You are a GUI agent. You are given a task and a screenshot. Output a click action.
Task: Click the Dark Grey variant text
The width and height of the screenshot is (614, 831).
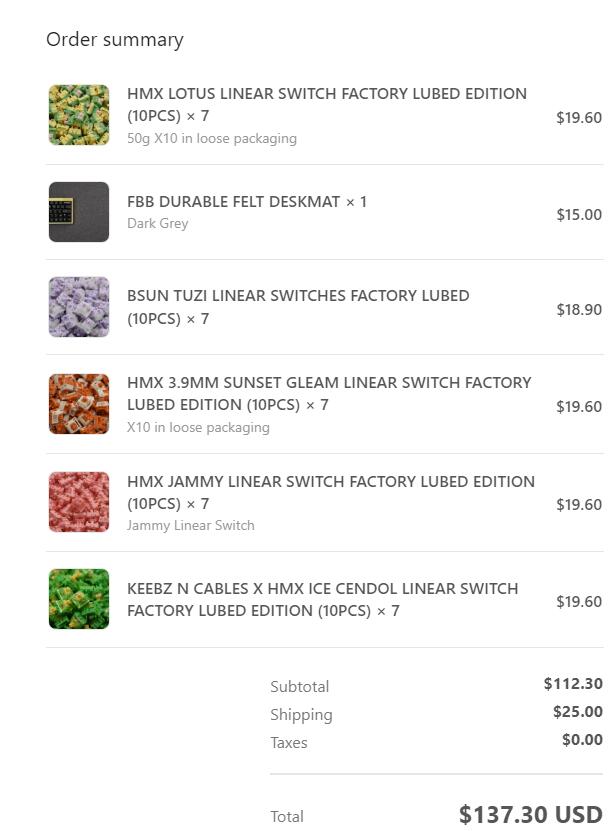pos(158,223)
